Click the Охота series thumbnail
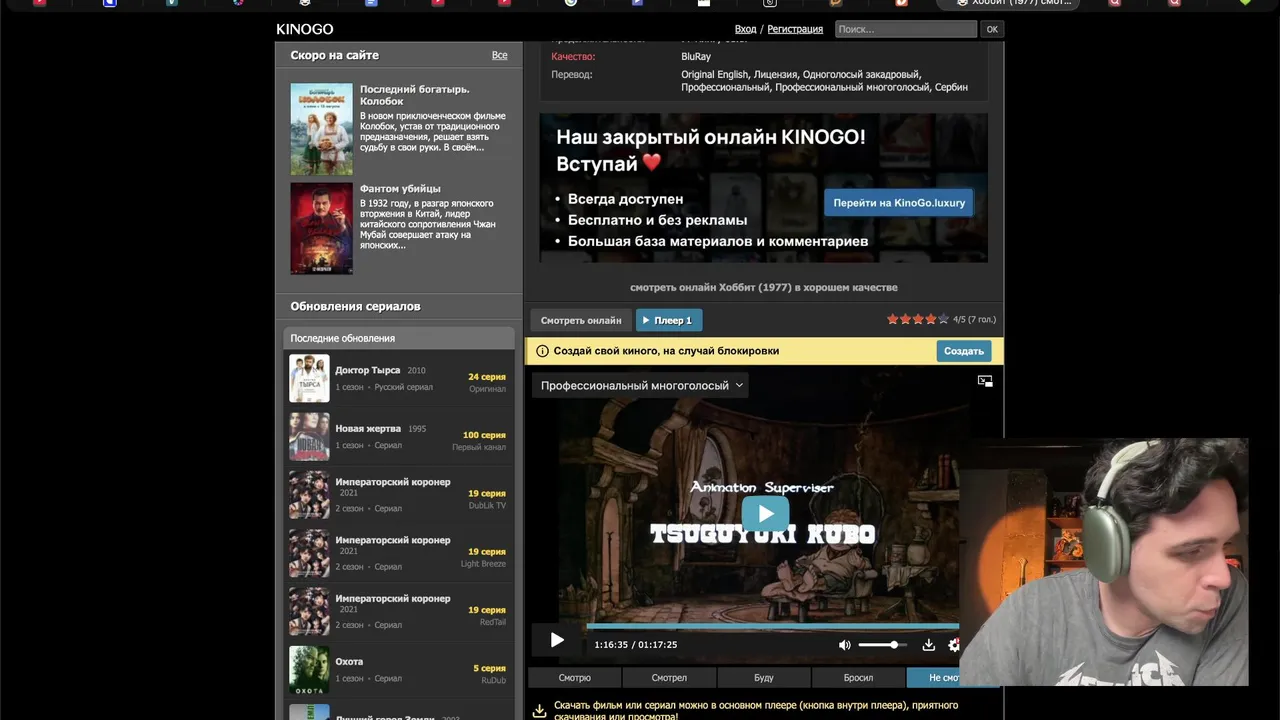Viewport: 1280px width, 720px height. pyautogui.click(x=309, y=669)
